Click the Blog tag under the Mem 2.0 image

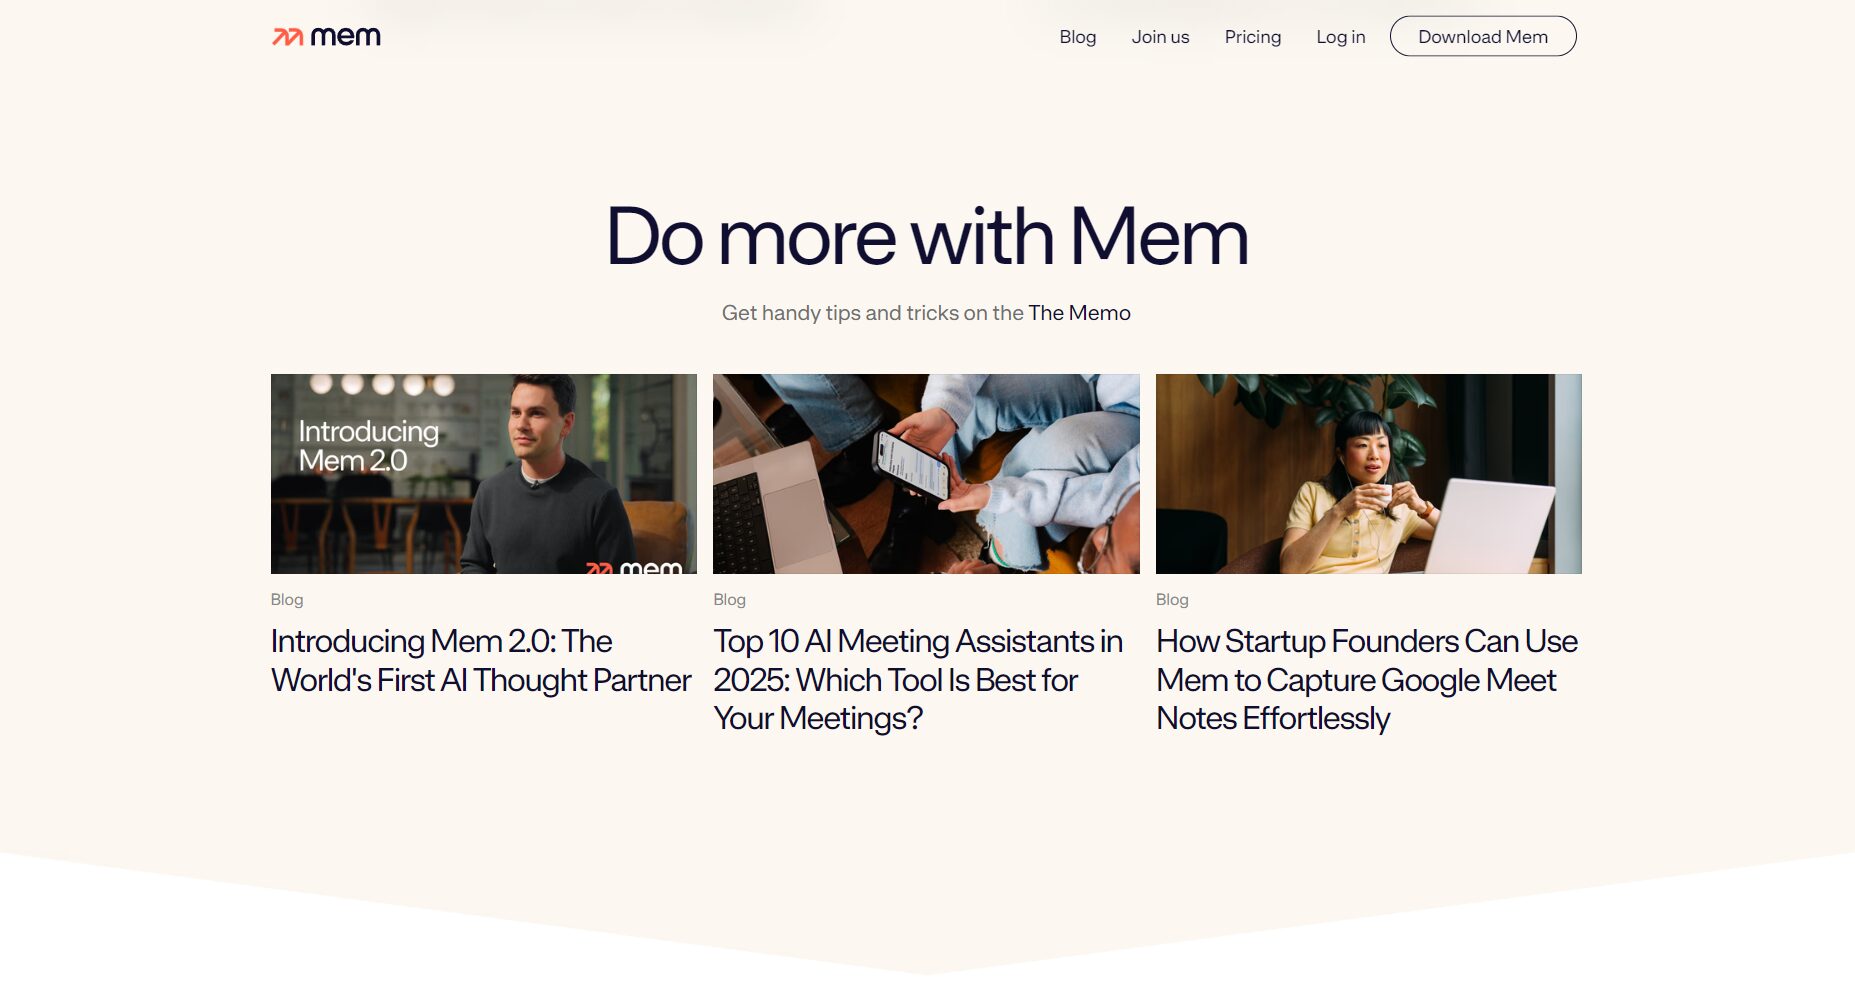pyautogui.click(x=287, y=600)
